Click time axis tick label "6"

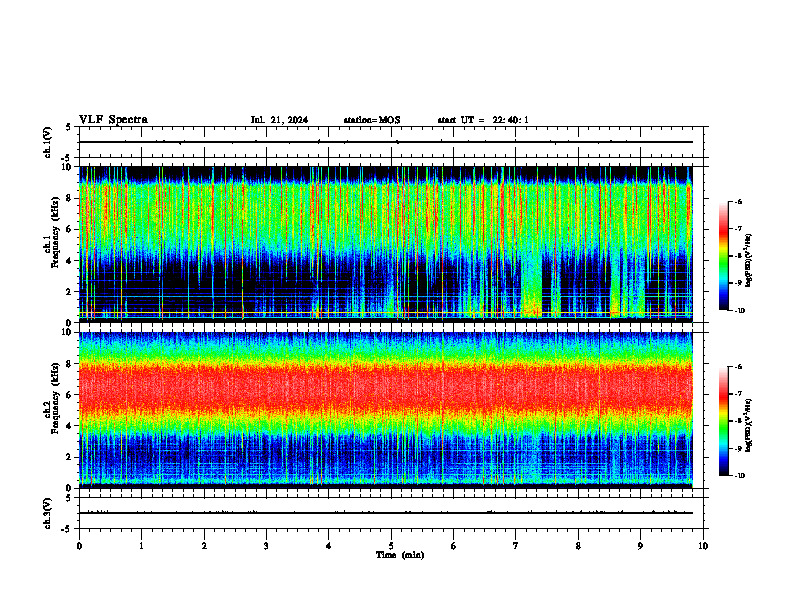click(454, 546)
